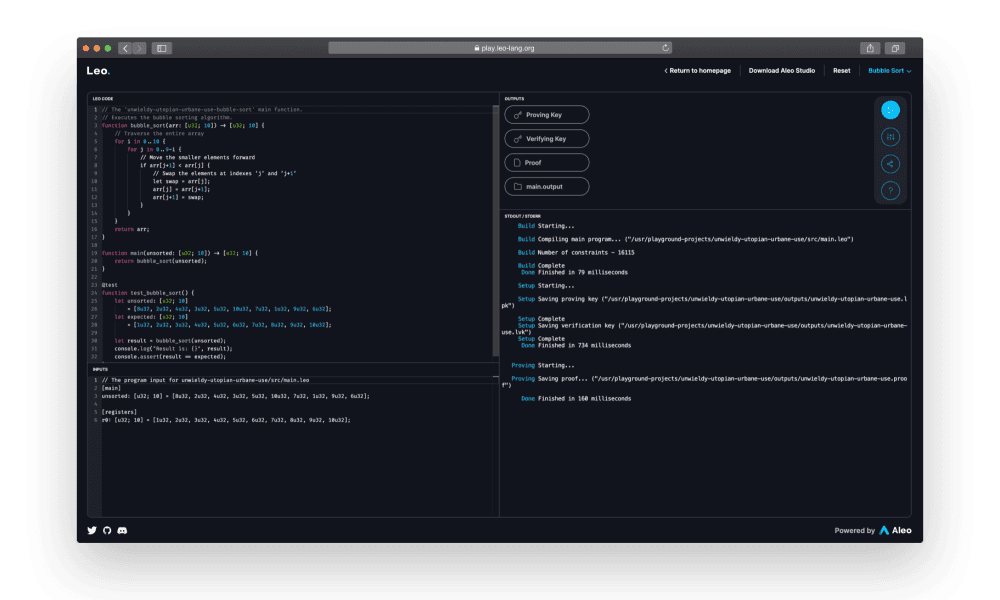The width and height of the screenshot is (1000, 600).
Task: Click Download Aleo Studio
Action: [x=784, y=71]
